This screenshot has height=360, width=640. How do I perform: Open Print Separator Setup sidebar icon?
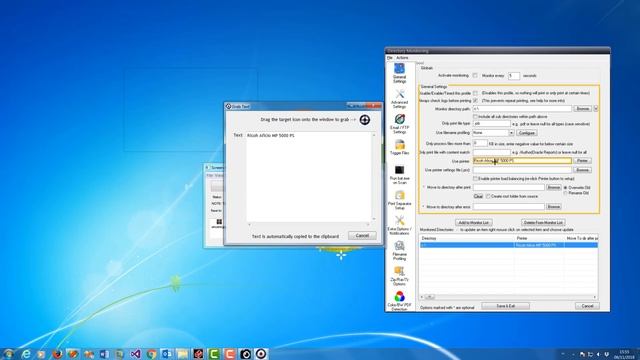(x=399, y=200)
